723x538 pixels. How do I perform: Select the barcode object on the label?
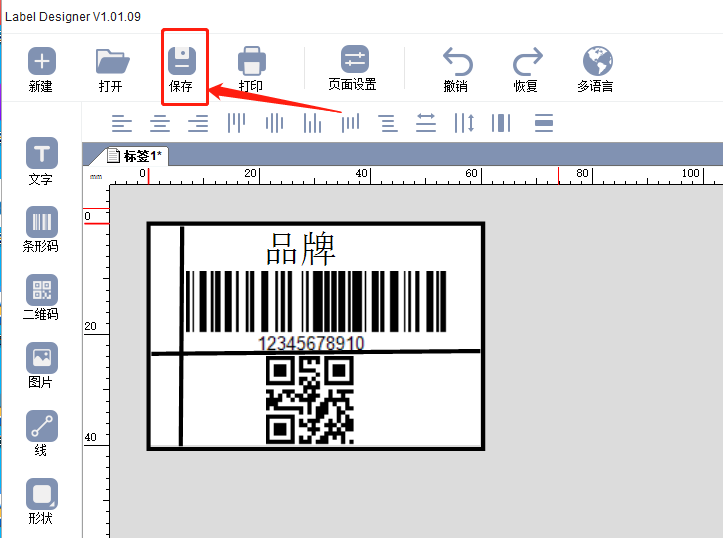tap(316, 302)
